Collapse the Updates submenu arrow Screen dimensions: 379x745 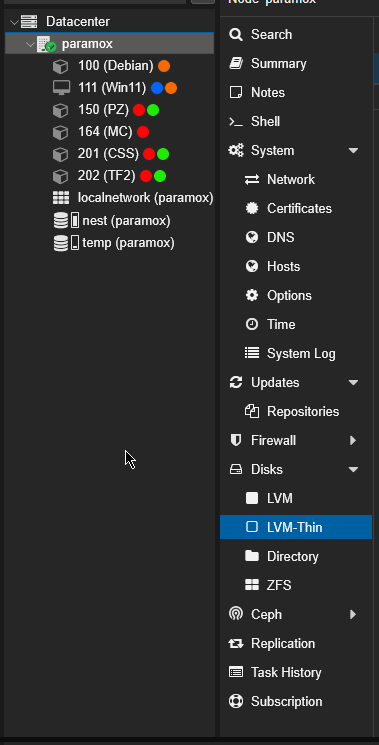353,383
